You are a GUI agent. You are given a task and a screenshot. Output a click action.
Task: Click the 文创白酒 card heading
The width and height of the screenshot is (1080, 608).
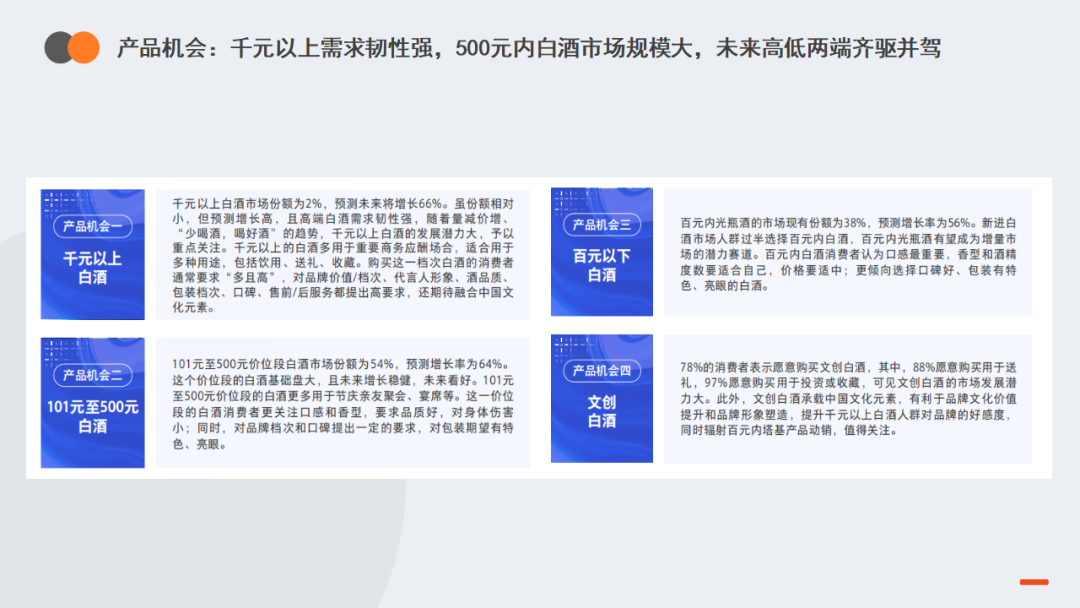[x=601, y=411]
